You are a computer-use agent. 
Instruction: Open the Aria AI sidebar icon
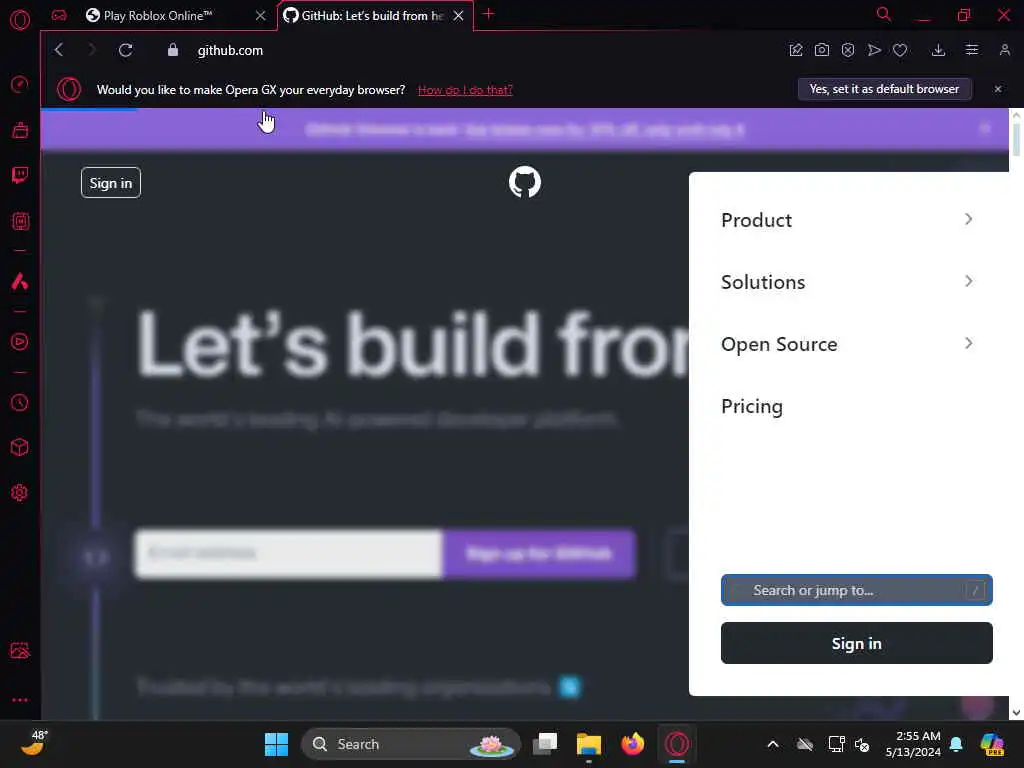pos(20,281)
